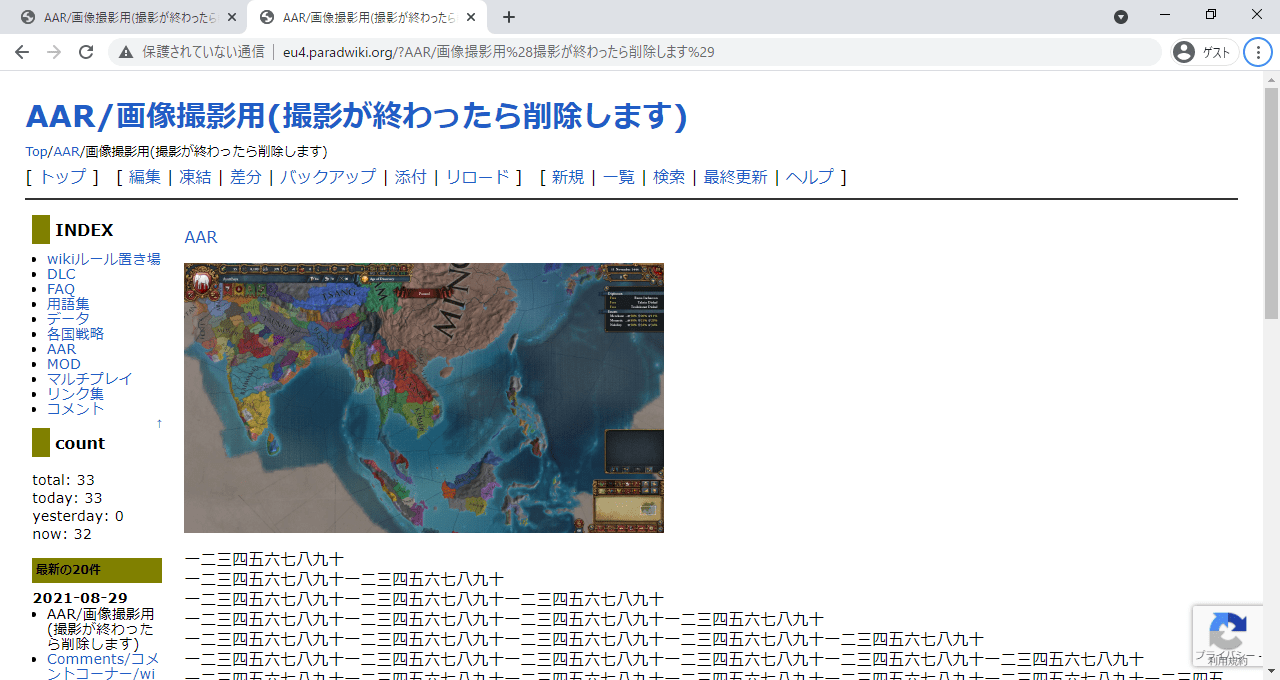This screenshot has width=1280, height=680.
Task: Close the first browser tab
Action: pos(232,17)
